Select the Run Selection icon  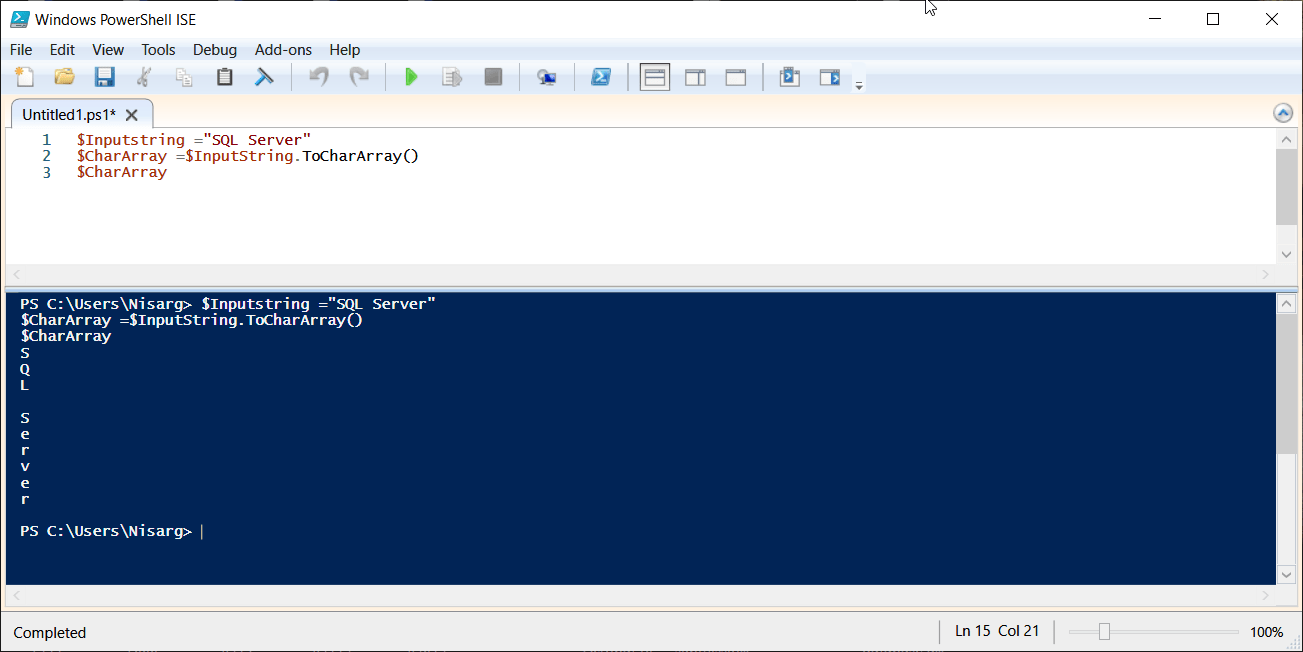click(451, 76)
